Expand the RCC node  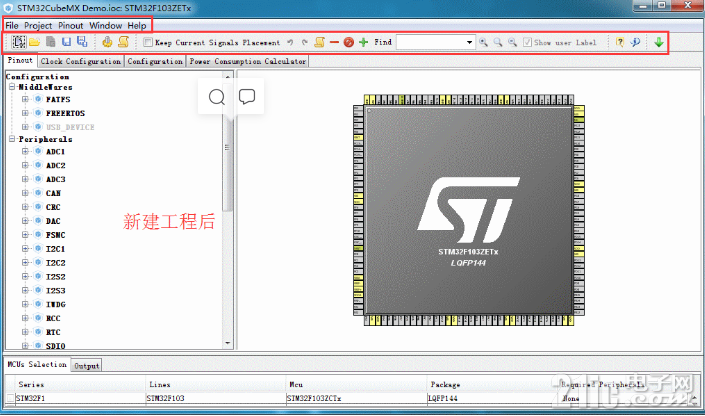(25, 318)
